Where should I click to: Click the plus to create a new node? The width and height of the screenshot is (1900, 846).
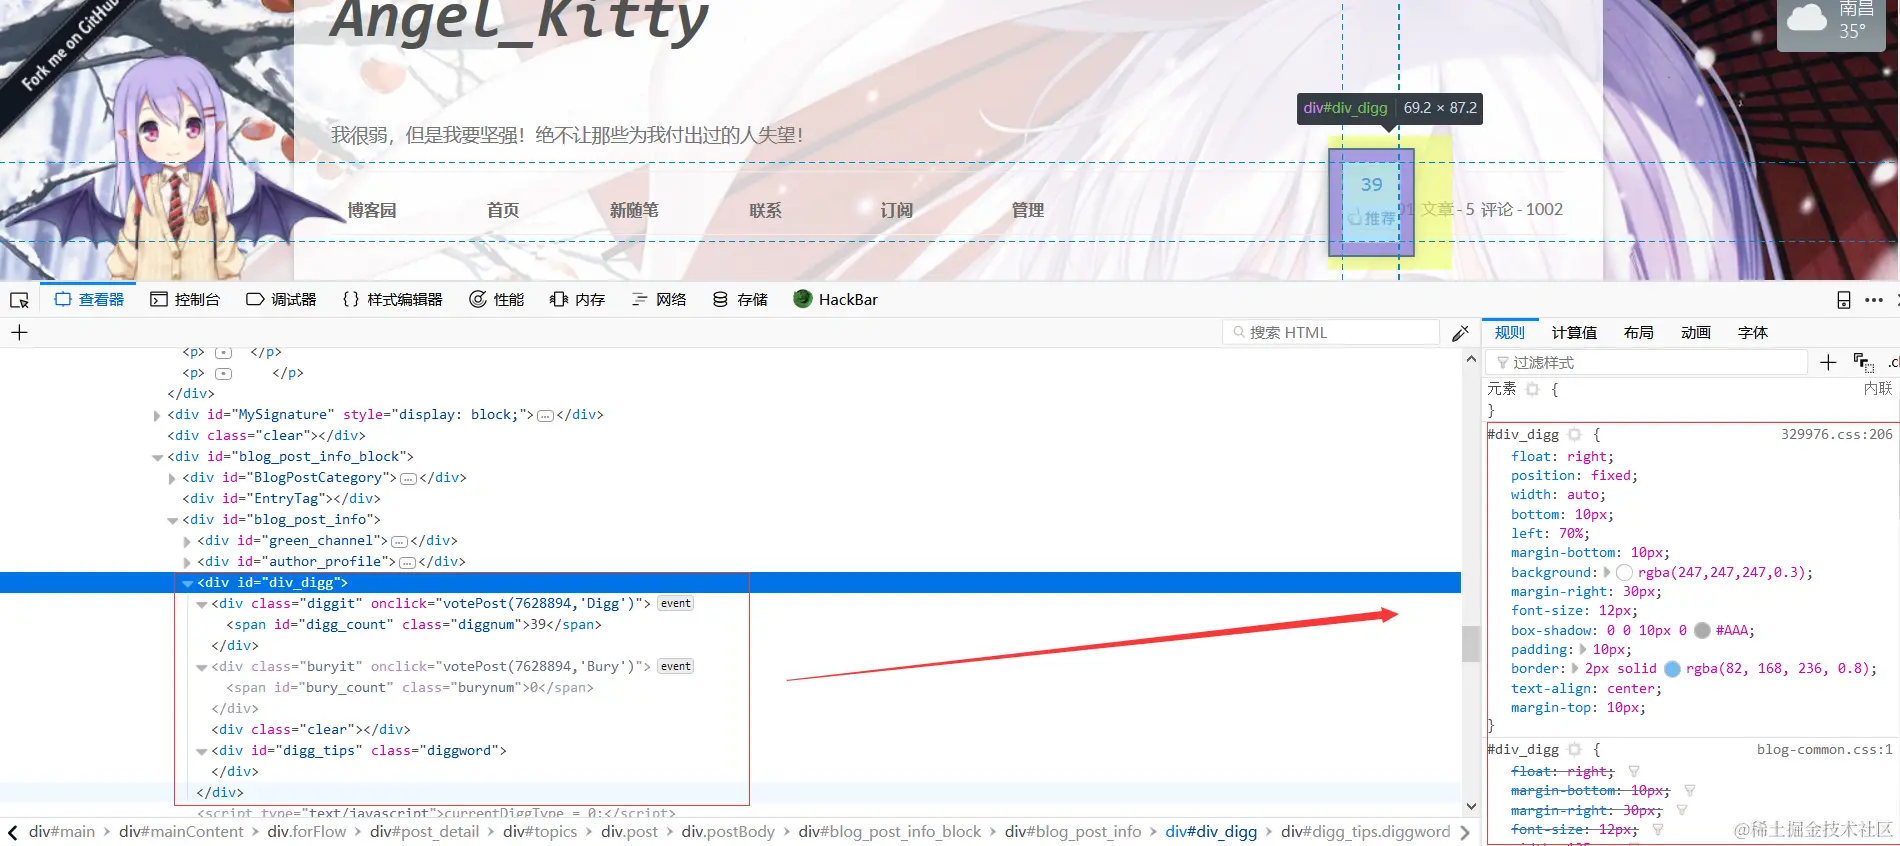click(x=19, y=332)
